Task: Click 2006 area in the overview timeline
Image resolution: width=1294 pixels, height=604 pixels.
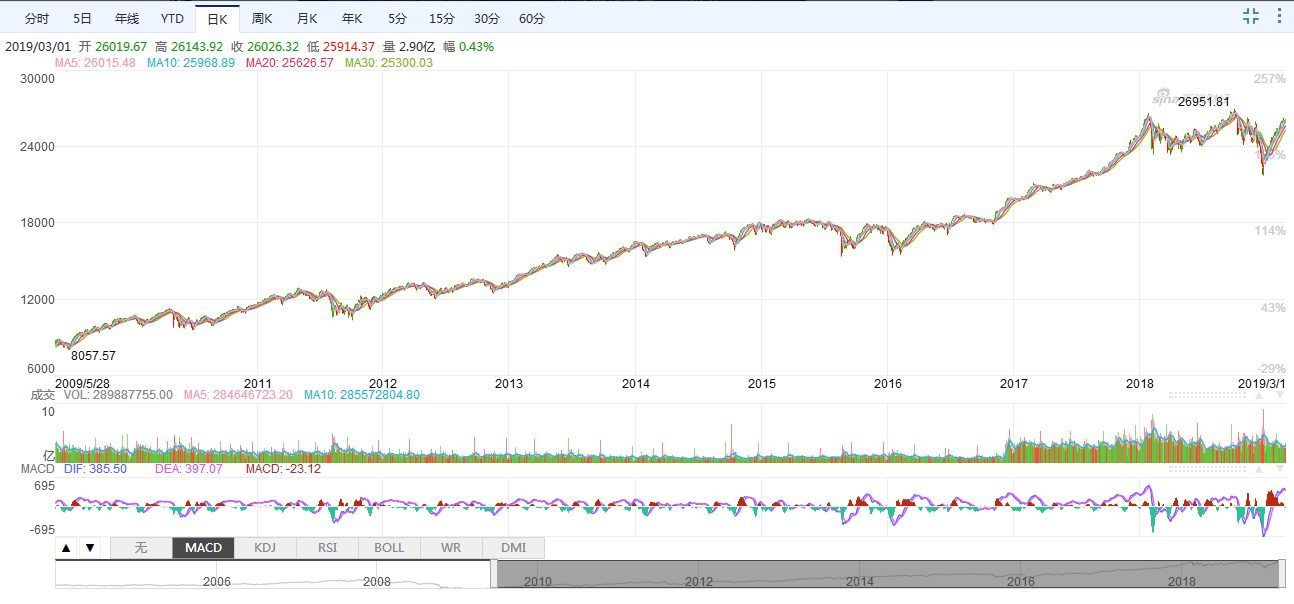Action: point(217,581)
